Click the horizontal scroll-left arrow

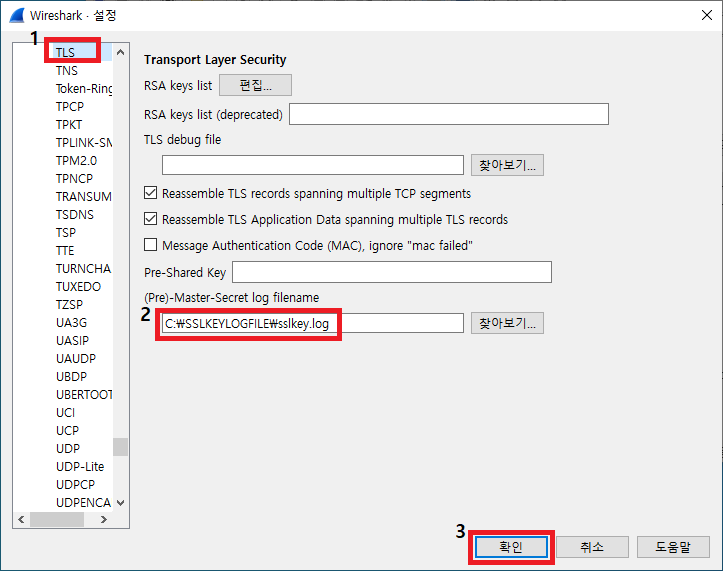(21, 519)
